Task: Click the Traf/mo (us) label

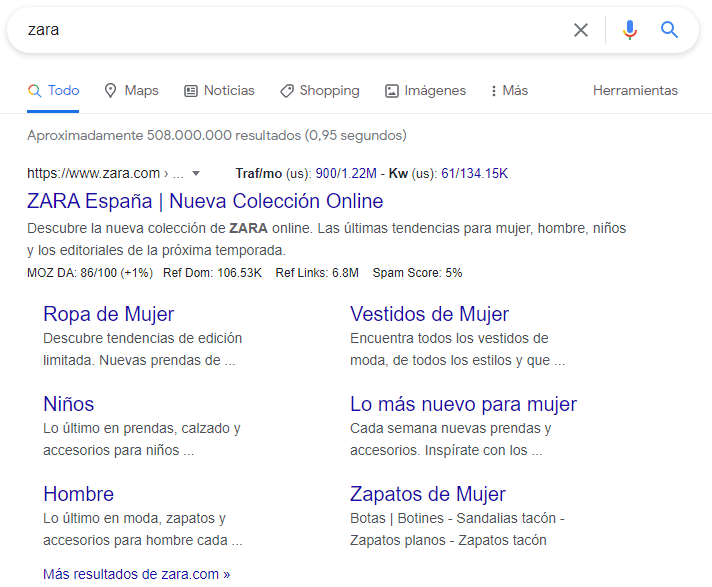Action: pyautogui.click(x=273, y=173)
